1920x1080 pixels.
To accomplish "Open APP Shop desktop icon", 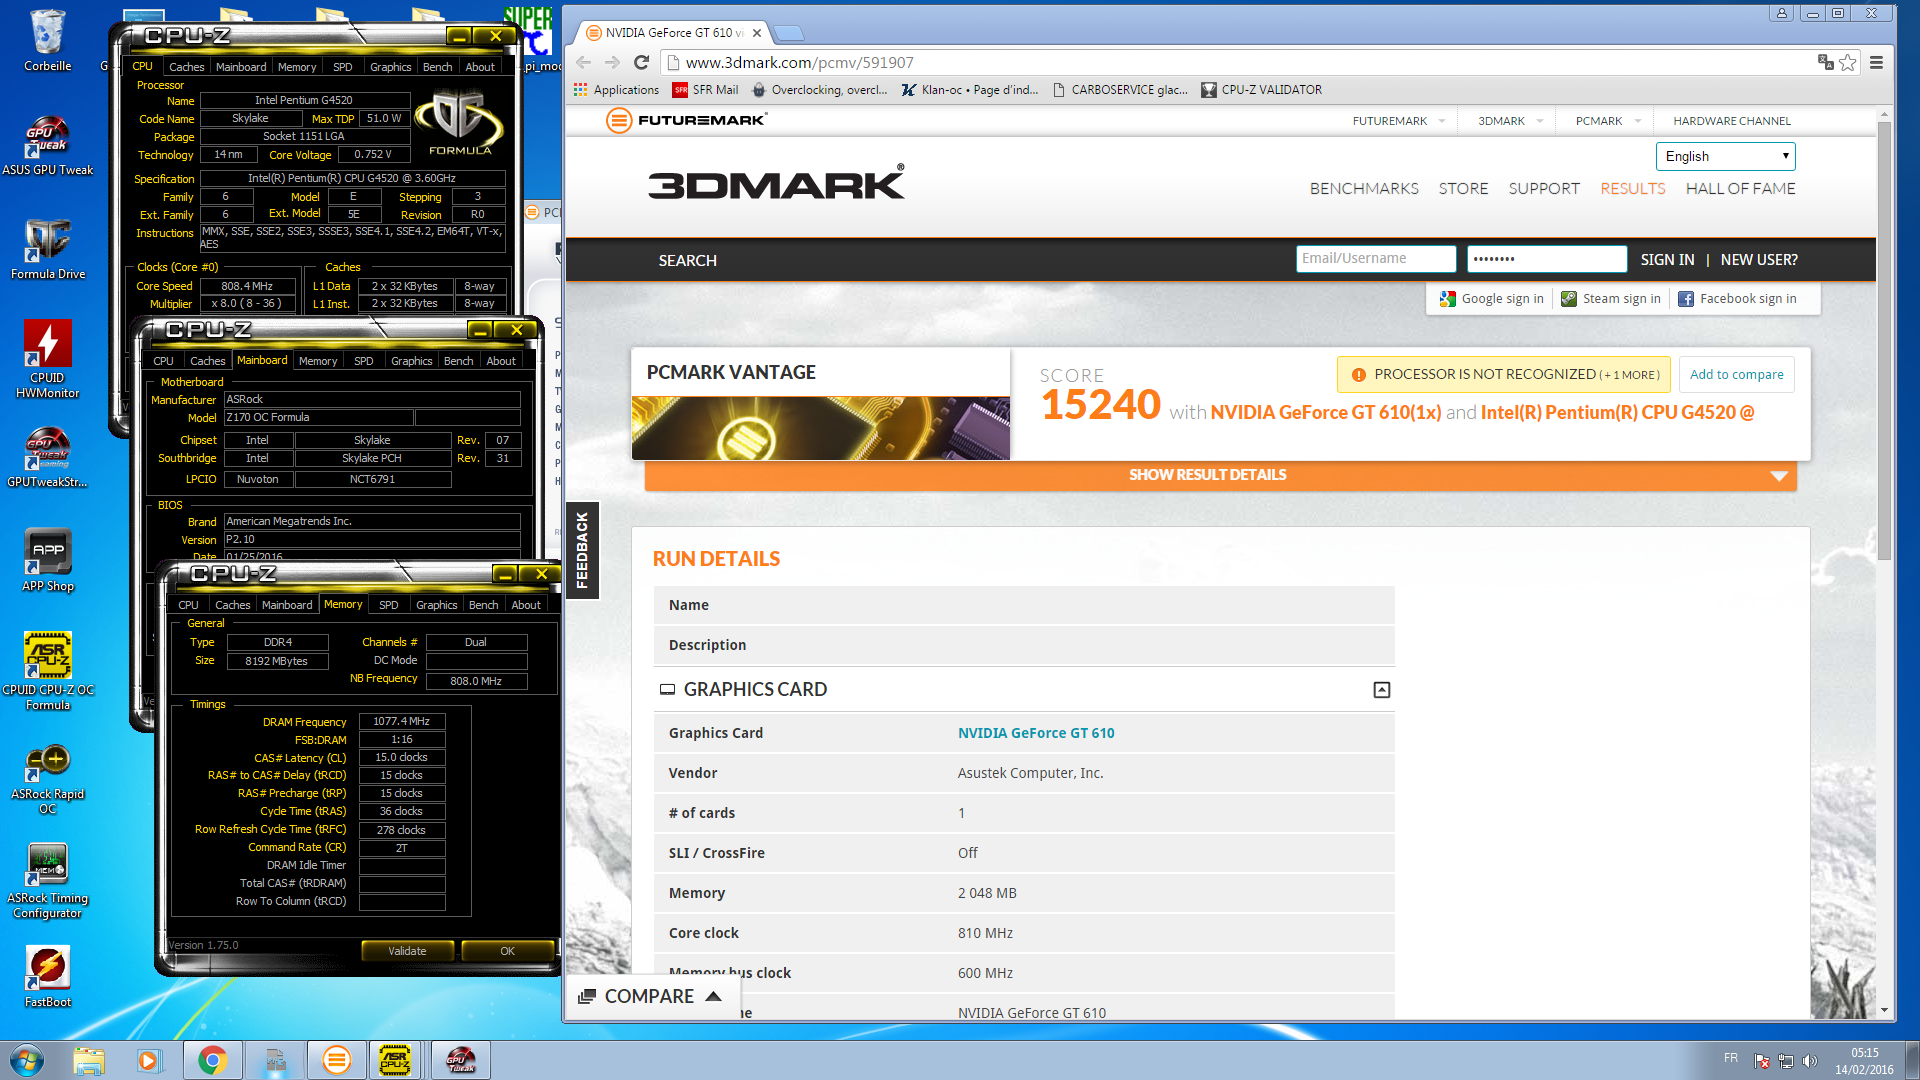I will [47, 560].
